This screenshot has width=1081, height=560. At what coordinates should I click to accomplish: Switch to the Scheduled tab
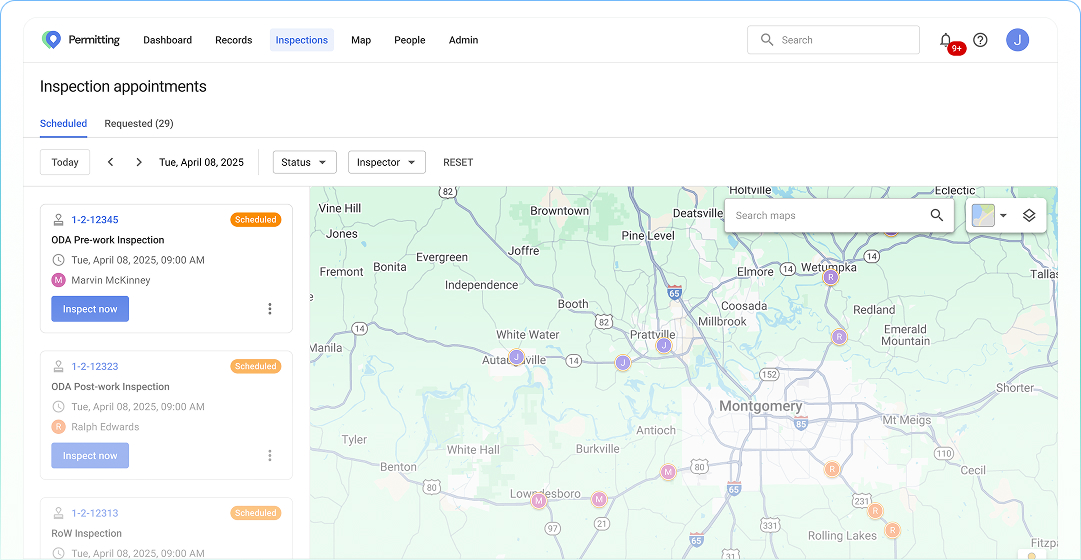pyautogui.click(x=63, y=123)
